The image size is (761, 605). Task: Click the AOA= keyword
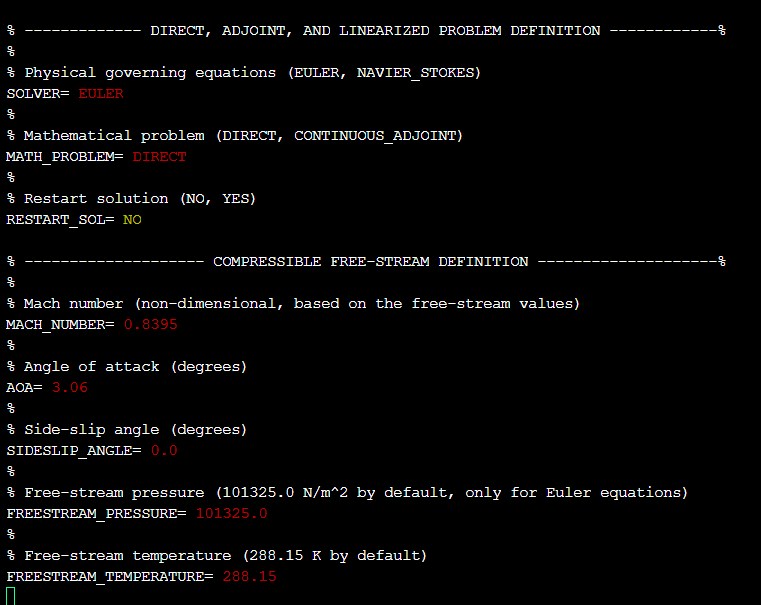24,387
